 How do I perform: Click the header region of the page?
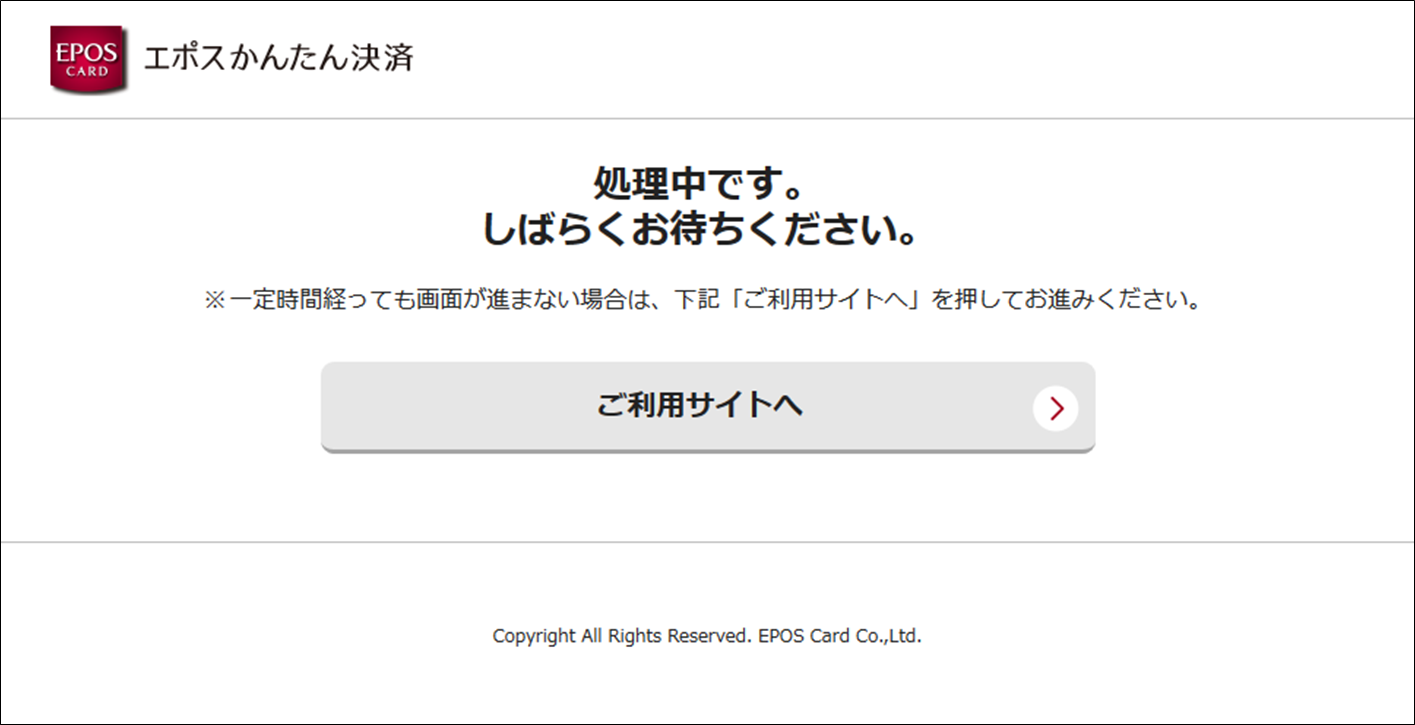pos(707,57)
